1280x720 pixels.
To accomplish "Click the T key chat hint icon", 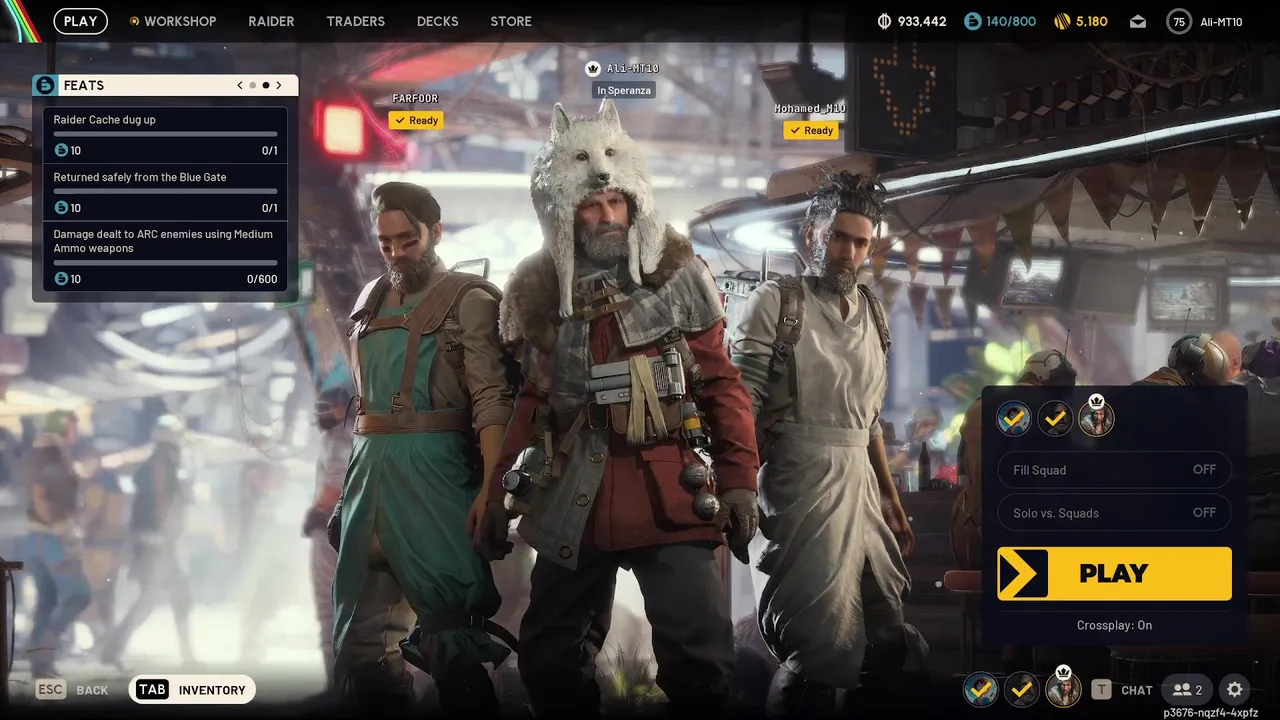I will click(1101, 689).
